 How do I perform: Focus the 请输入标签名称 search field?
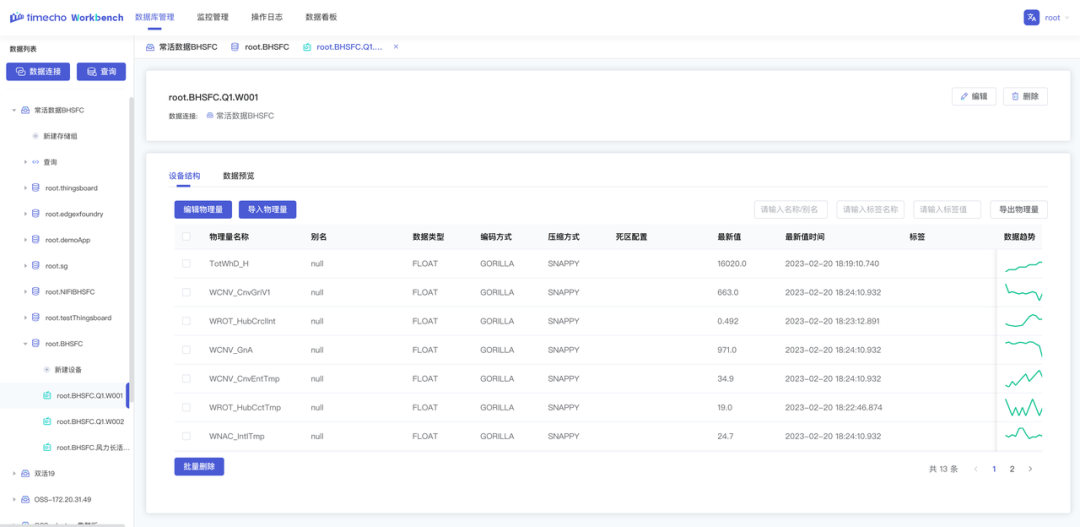[871, 209]
